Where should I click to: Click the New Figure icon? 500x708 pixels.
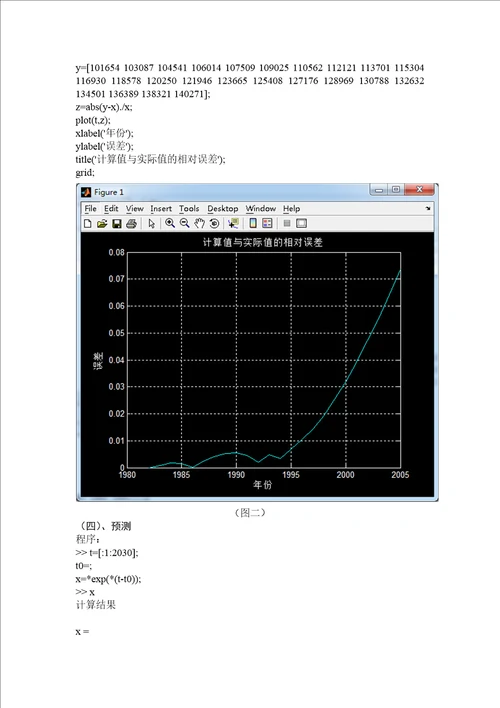point(88,224)
